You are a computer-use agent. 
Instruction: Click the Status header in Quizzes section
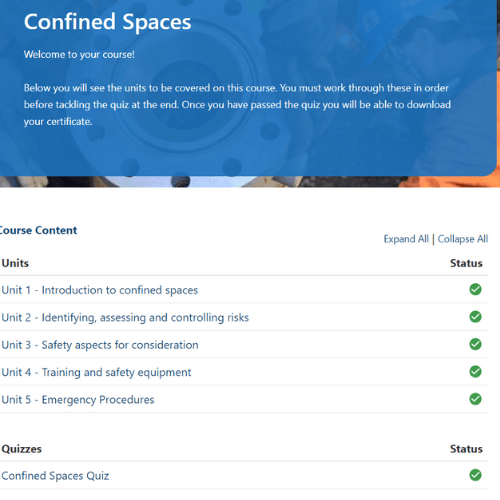466,449
